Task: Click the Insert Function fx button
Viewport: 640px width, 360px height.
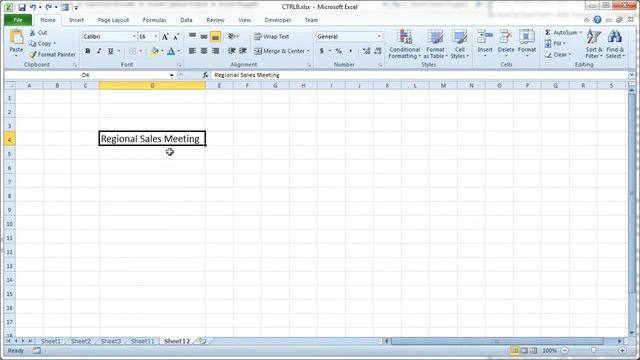Action: point(205,75)
